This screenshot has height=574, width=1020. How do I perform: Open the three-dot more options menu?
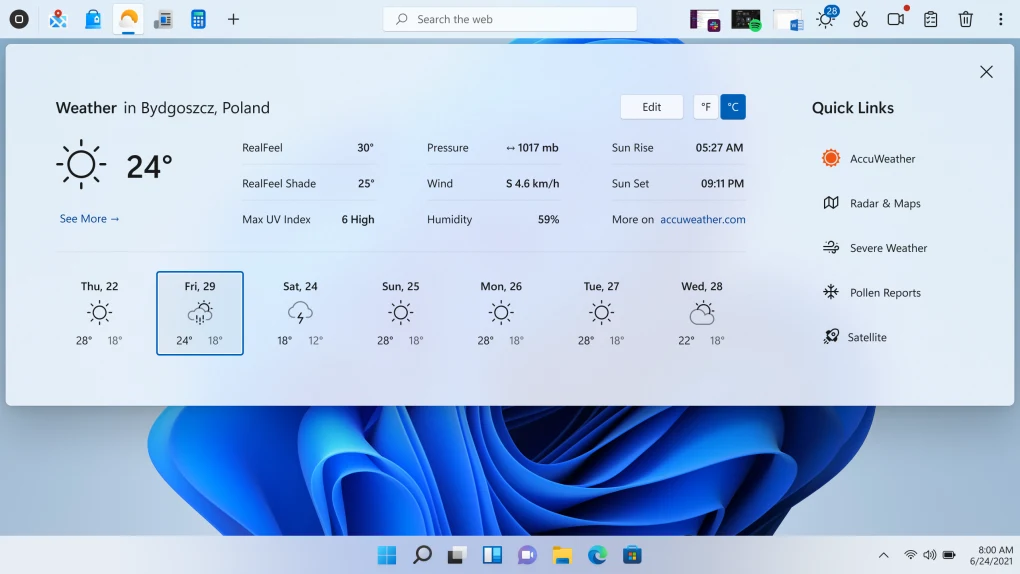(1000, 19)
